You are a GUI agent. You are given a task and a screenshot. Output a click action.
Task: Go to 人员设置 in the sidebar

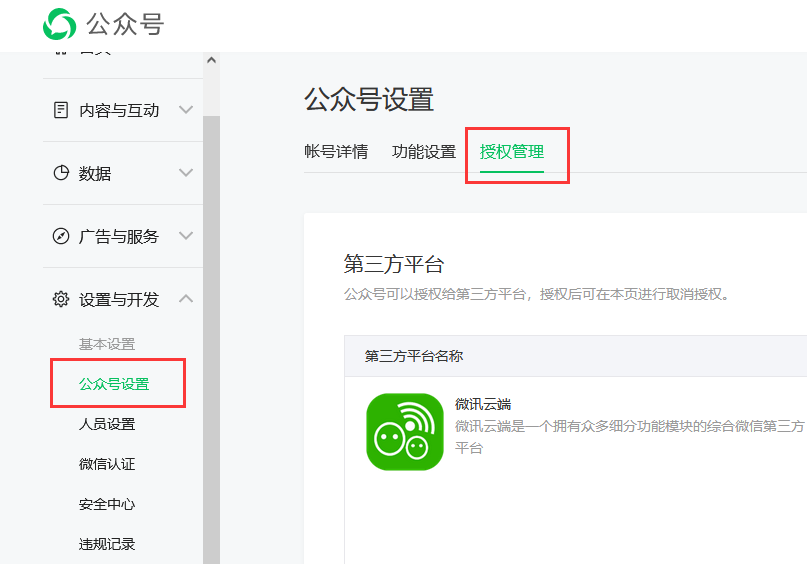pyautogui.click(x=107, y=424)
